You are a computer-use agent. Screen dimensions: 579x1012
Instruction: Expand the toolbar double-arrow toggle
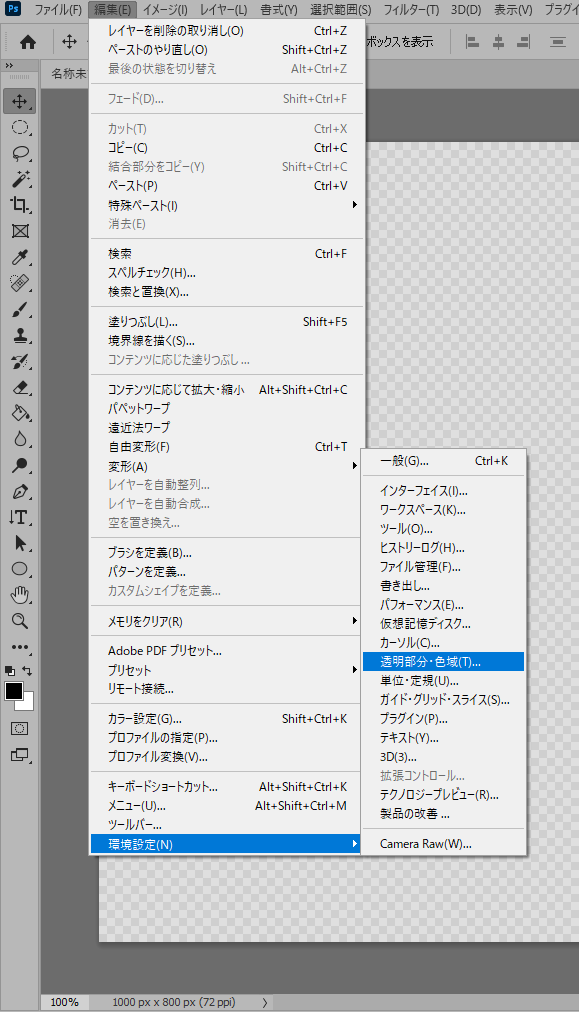coord(8,66)
